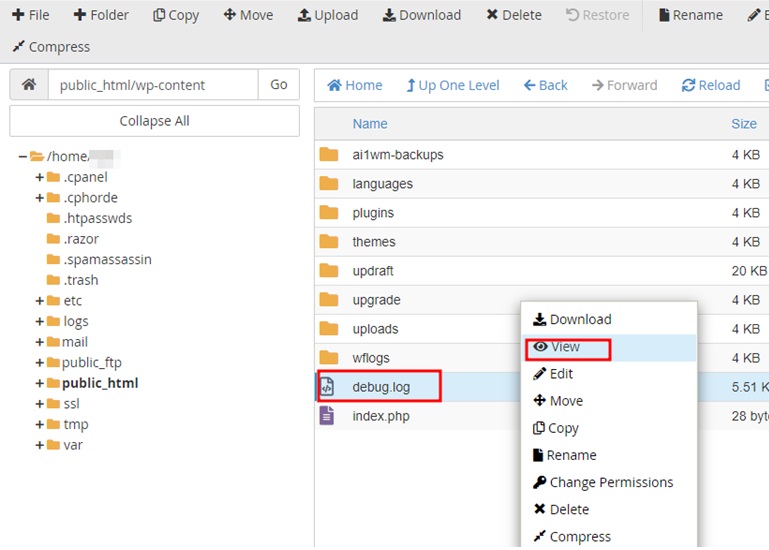Choose View from context menu
The width and height of the screenshot is (769, 550).
pos(609,347)
